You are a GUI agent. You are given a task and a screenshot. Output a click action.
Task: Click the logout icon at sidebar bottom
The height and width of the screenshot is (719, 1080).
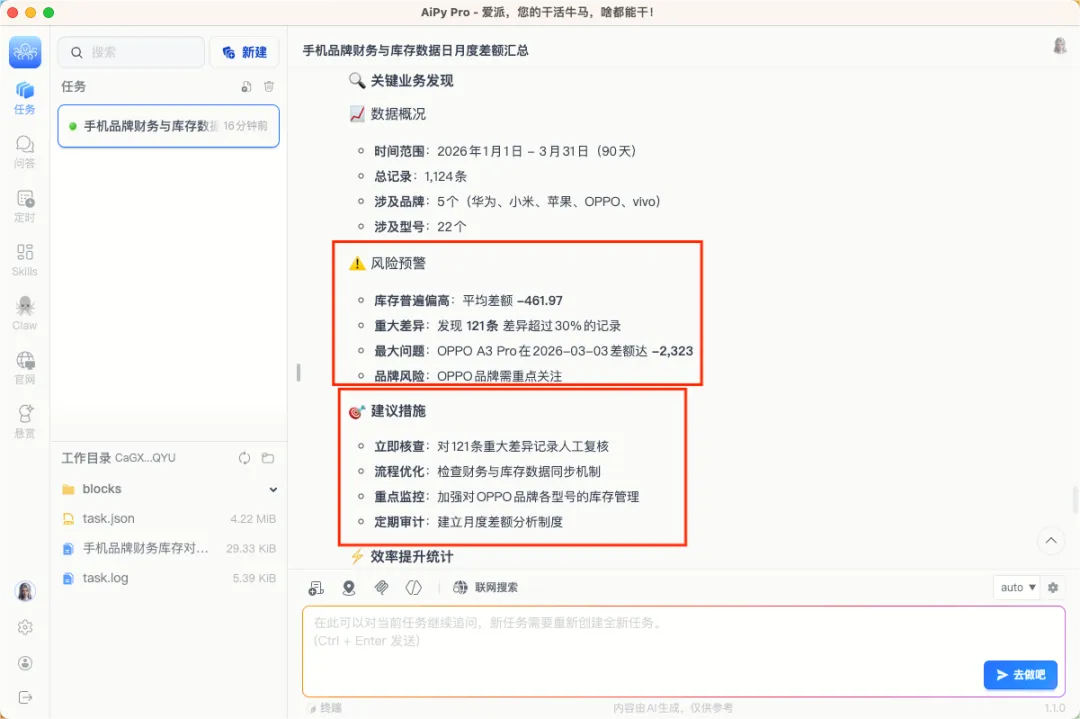[x=25, y=698]
